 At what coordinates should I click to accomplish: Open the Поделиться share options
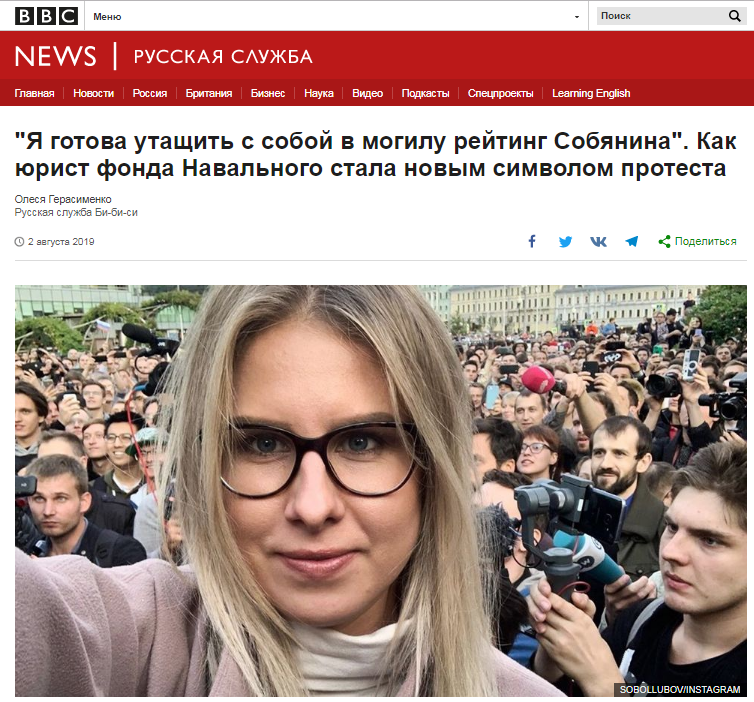tap(697, 241)
